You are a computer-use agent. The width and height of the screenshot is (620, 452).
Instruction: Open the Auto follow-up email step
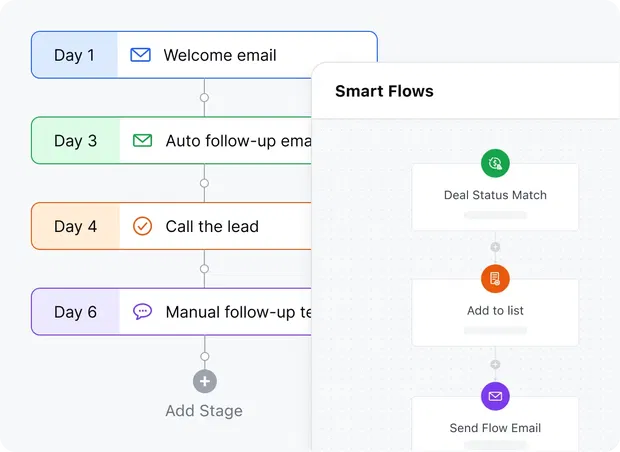[x=171, y=140]
